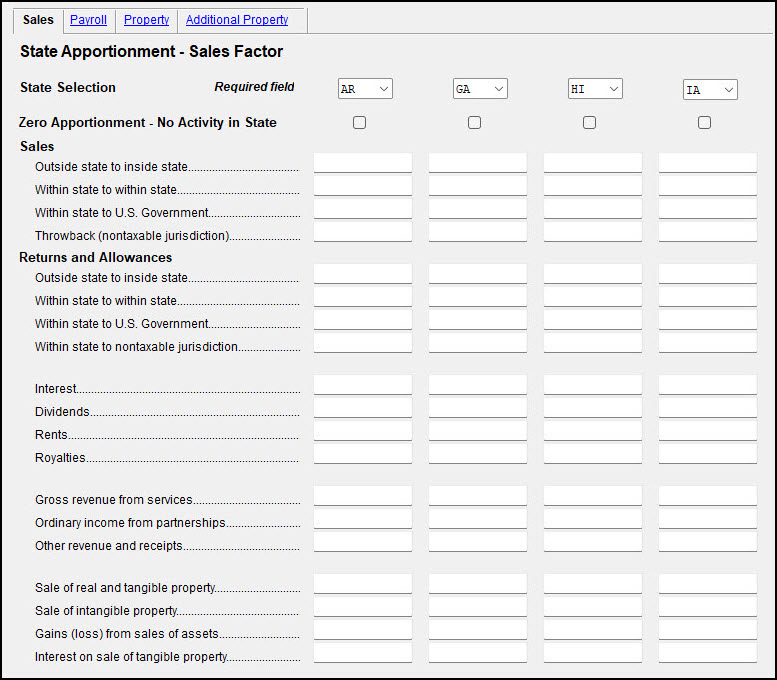This screenshot has width=777, height=680.
Task: Click Within state to nontaxable jurisdiction HI field
Action: [x=593, y=342]
